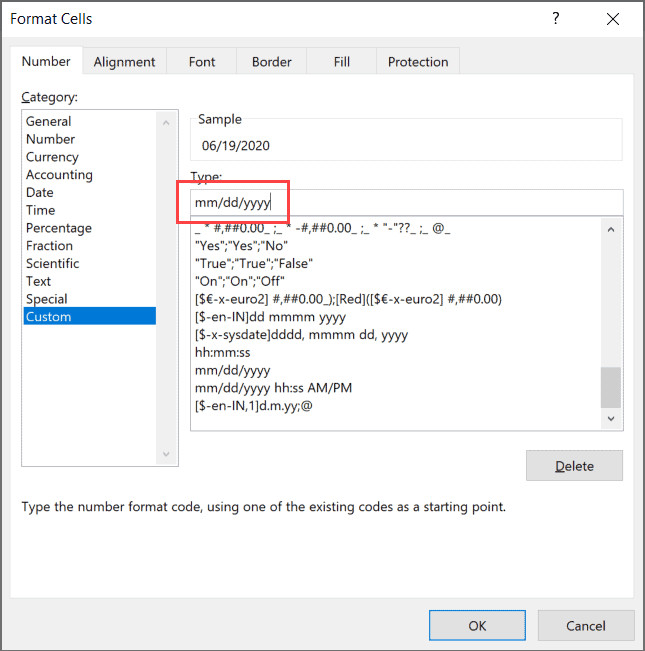Select the Fill tab
The width and height of the screenshot is (645, 651).
coord(342,62)
